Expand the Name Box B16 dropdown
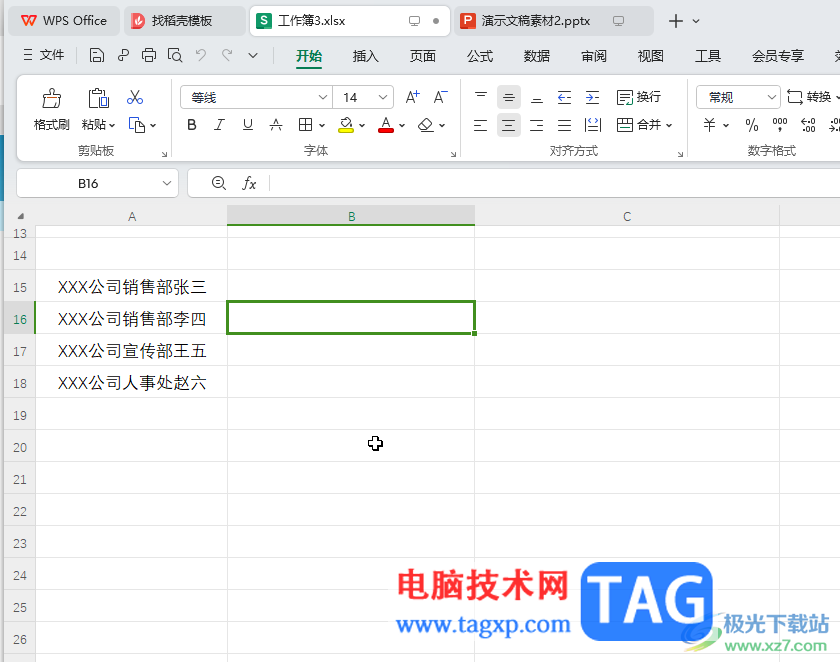Image resolution: width=840 pixels, height=662 pixels. click(x=167, y=183)
